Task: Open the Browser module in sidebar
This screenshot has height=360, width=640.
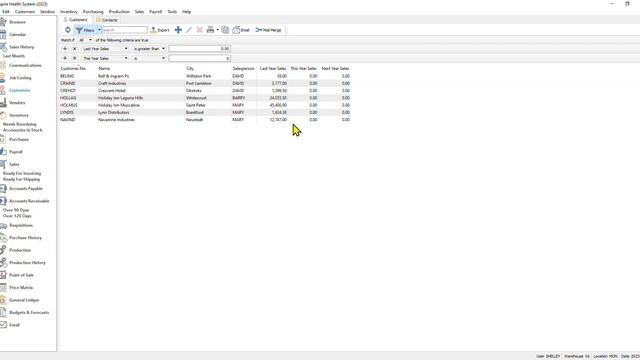Action: coord(17,22)
